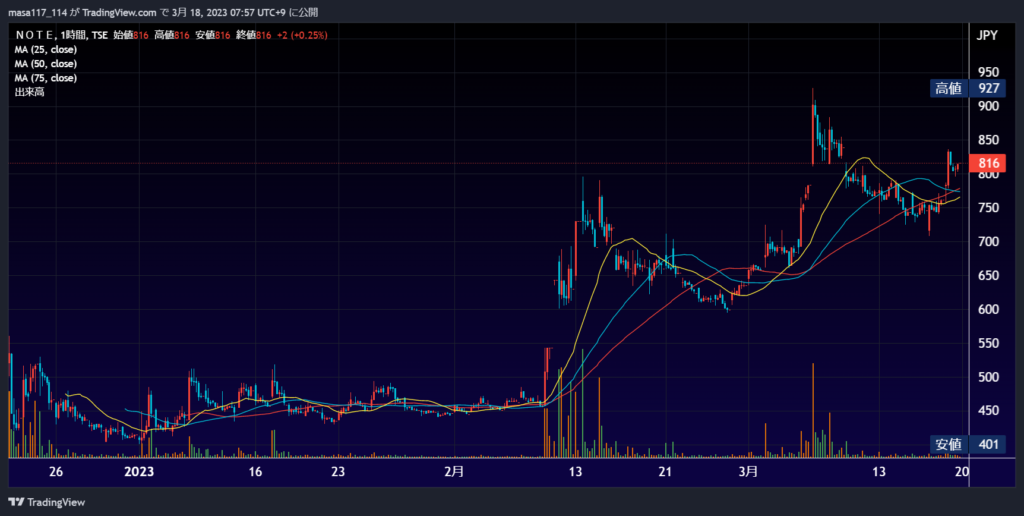The width and height of the screenshot is (1024, 516).
Task: Click the 21 date on time axis
Action: point(665,472)
